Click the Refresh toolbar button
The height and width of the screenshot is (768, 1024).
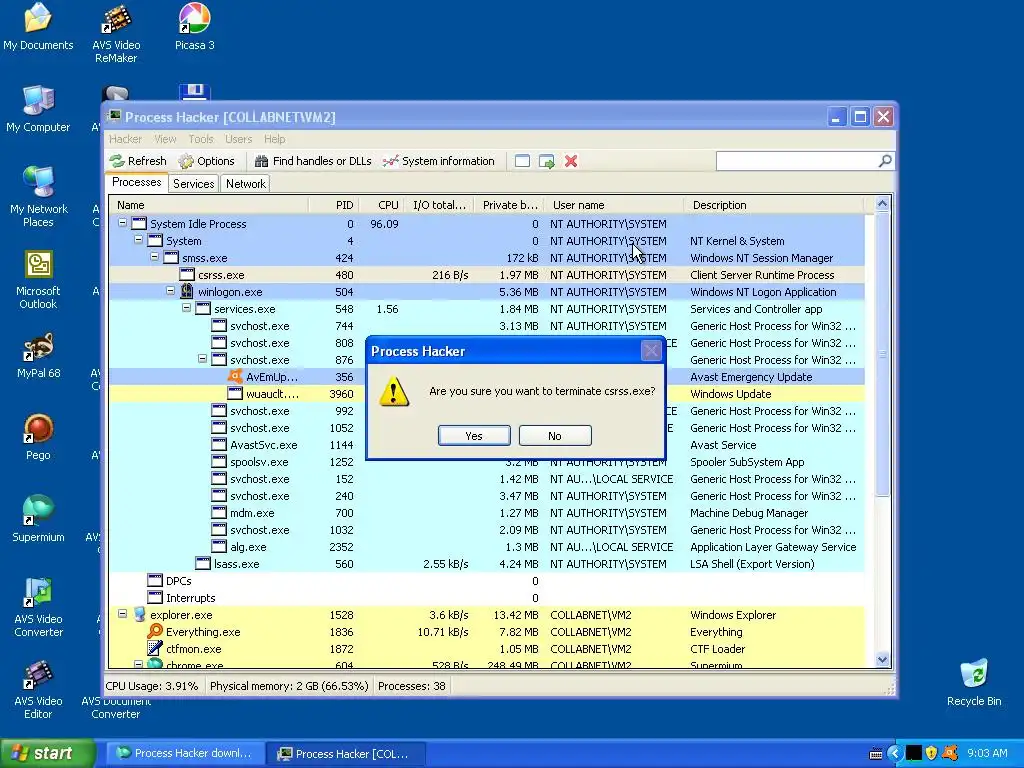(138, 161)
